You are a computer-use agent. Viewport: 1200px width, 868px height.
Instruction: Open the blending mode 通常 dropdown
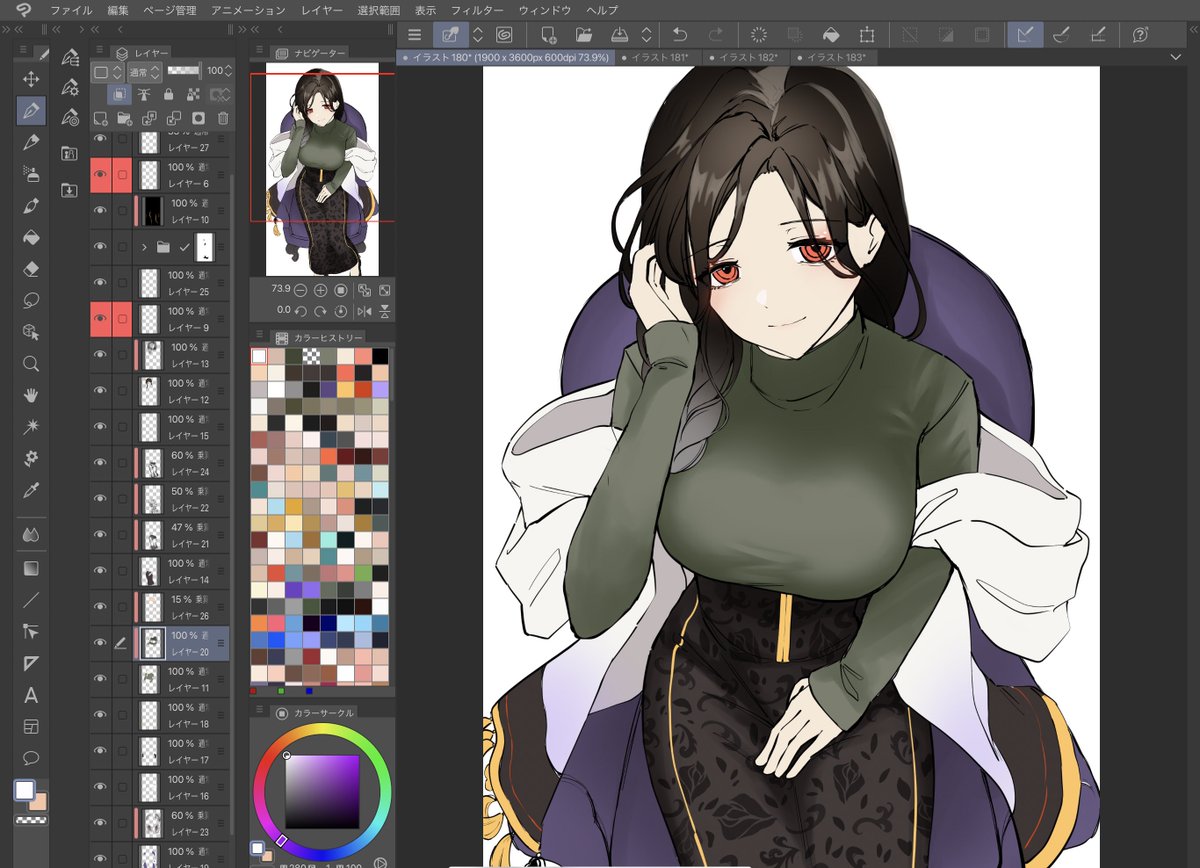(146, 72)
